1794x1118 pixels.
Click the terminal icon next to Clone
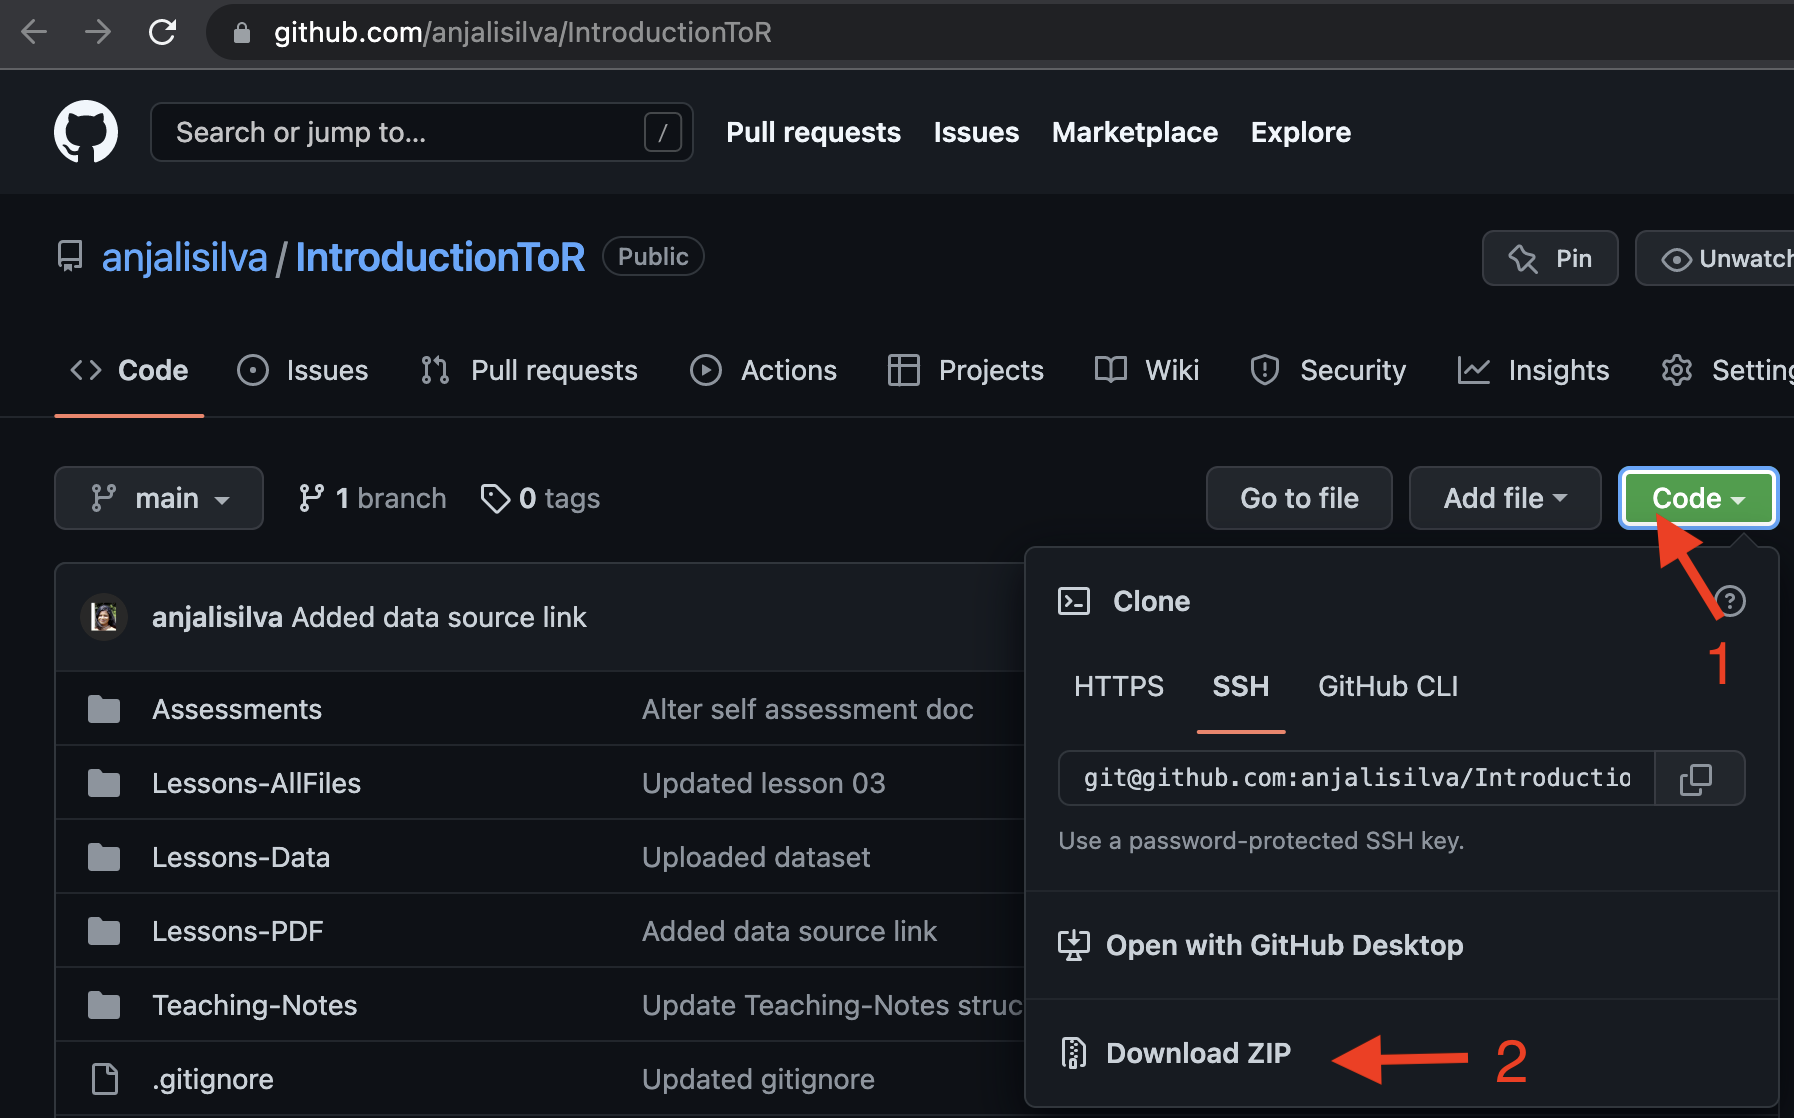(1074, 601)
